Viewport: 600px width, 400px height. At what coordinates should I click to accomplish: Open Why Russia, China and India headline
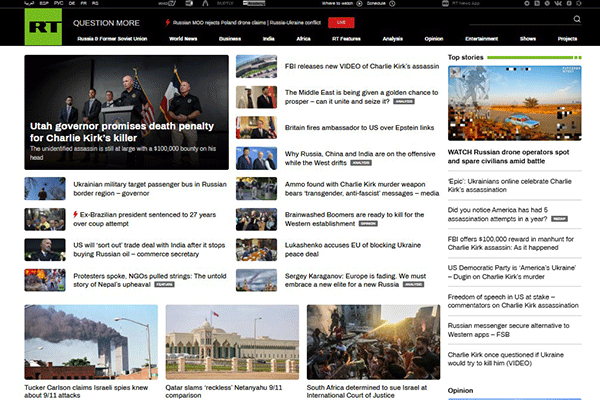[x=360, y=158]
